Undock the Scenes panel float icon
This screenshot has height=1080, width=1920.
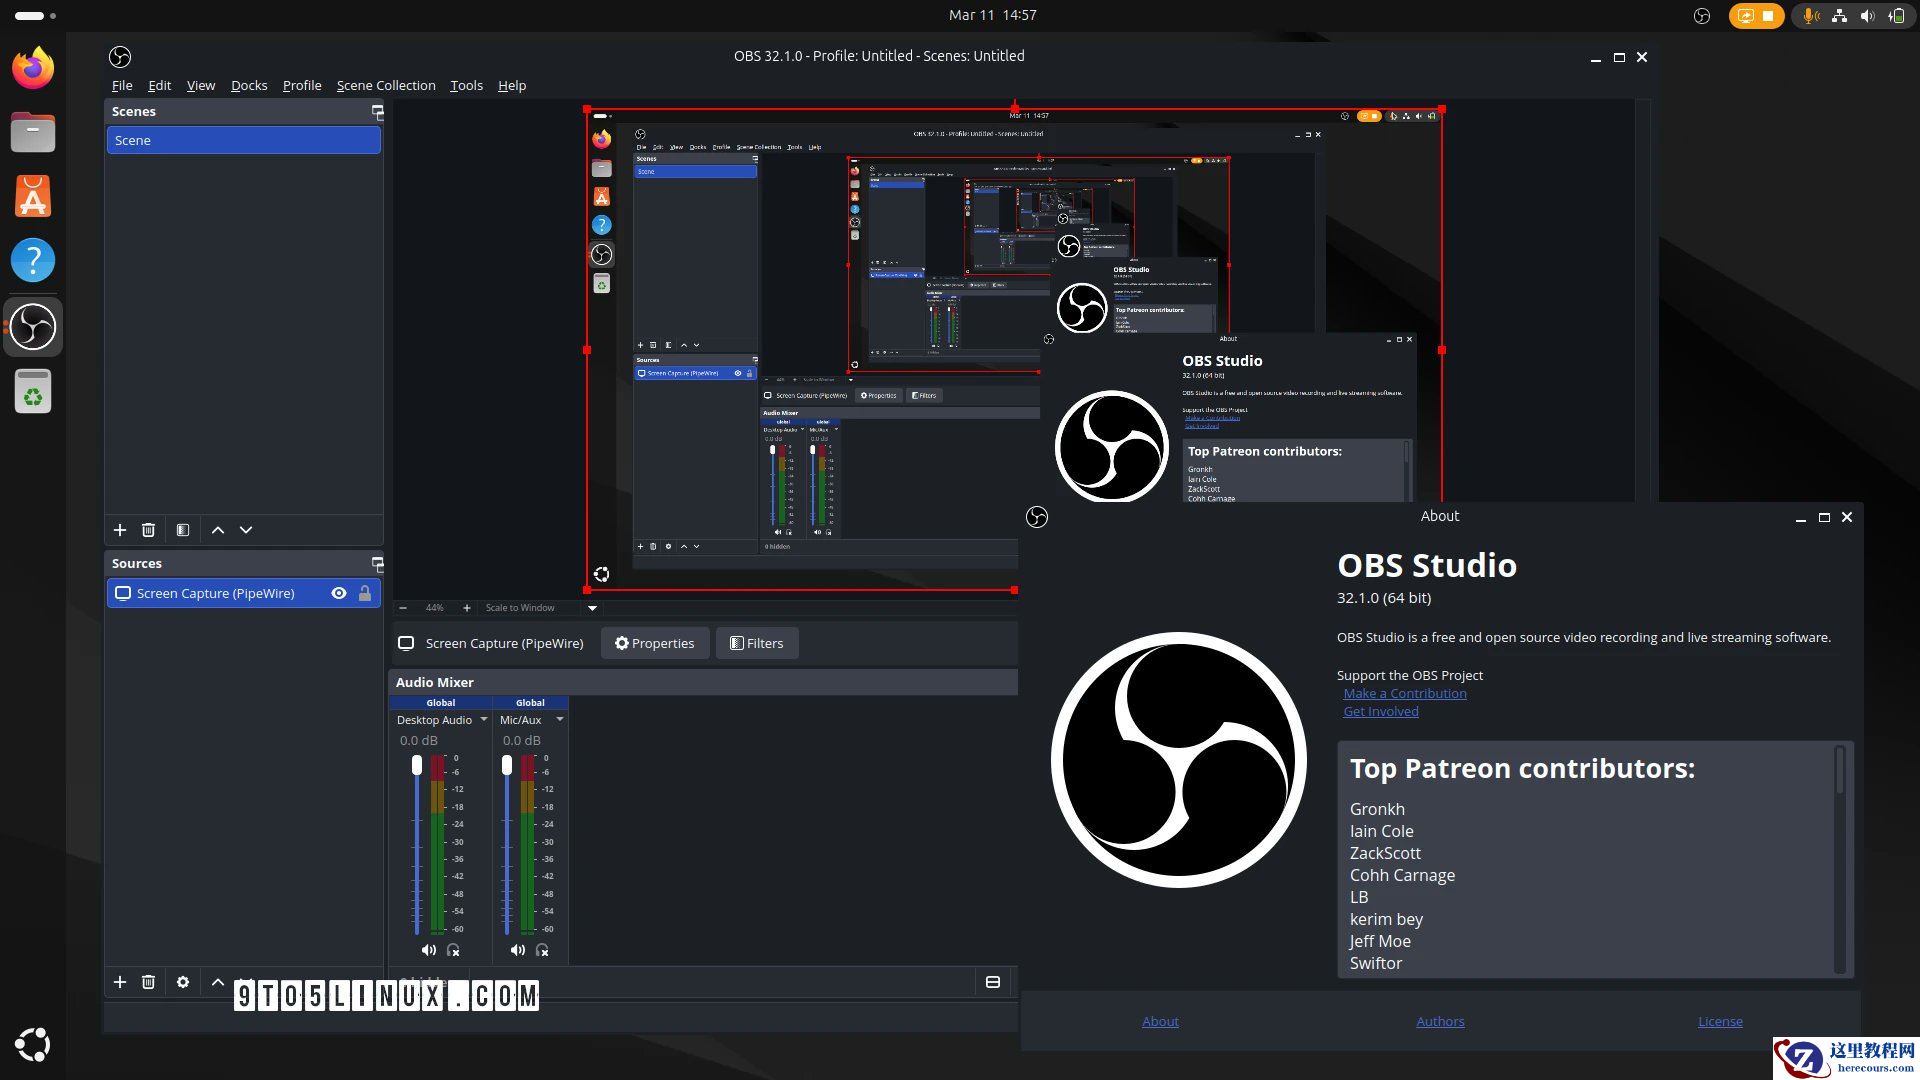377,111
